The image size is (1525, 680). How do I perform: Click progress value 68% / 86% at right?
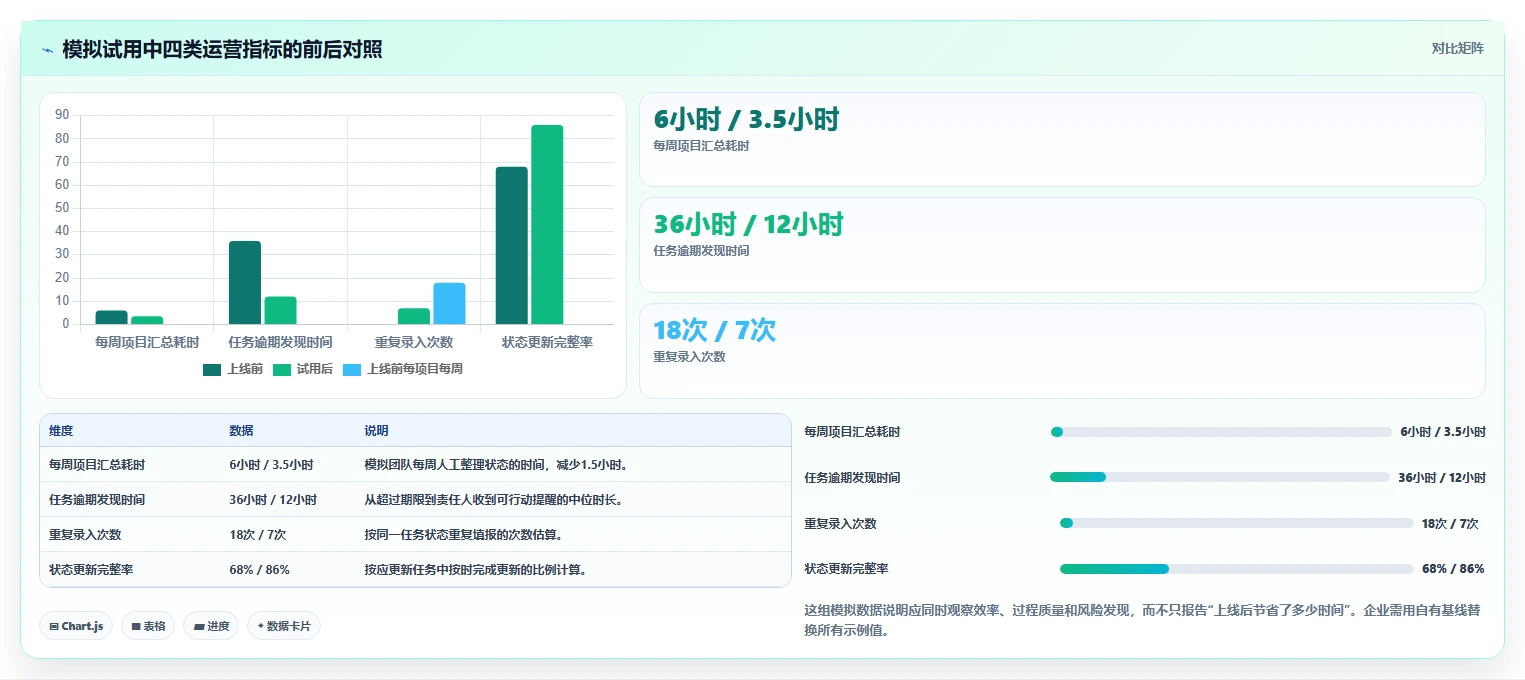pos(1453,569)
